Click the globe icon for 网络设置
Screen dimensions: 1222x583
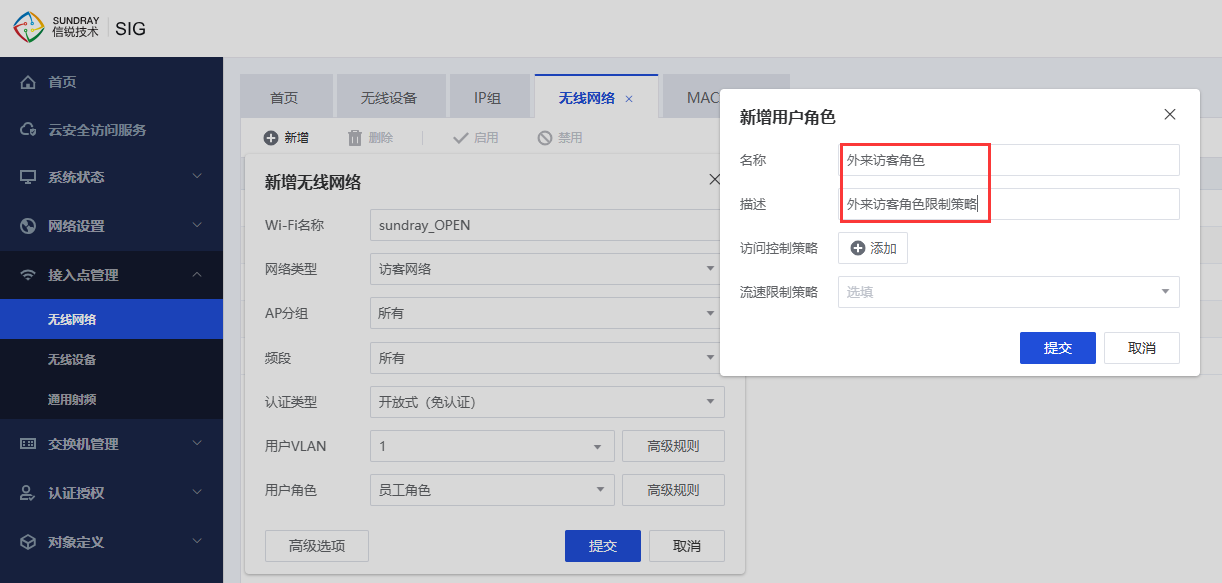pyautogui.click(x=28, y=226)
